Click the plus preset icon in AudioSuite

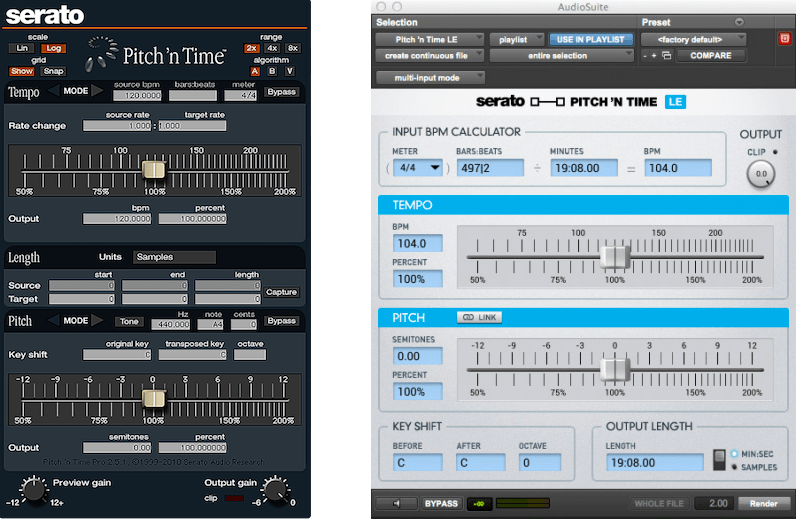tap(654, 55)
